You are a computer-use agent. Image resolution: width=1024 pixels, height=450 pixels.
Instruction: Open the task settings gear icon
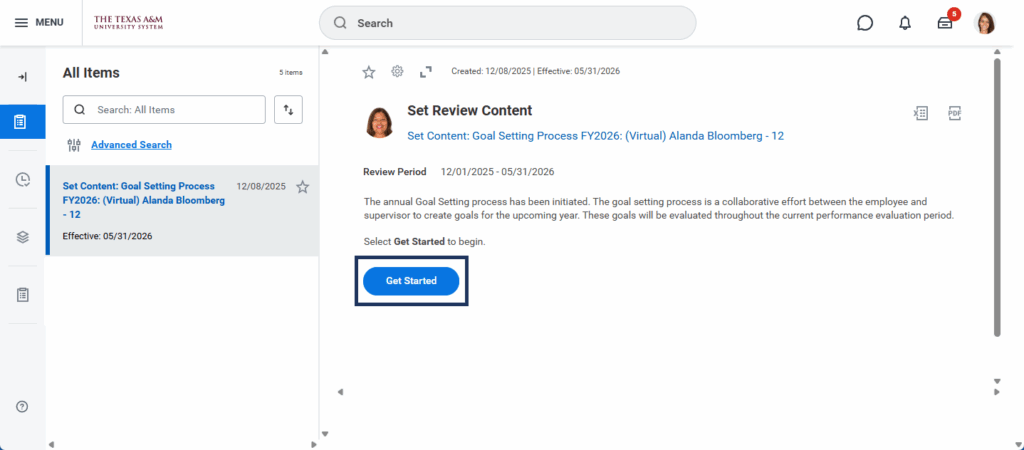(x=397, y=71)
